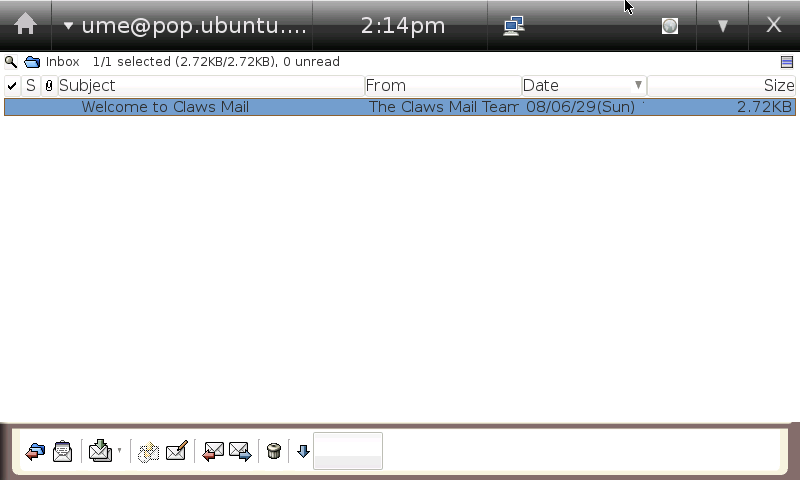Go to the Home screen icon

coord(25,24)
